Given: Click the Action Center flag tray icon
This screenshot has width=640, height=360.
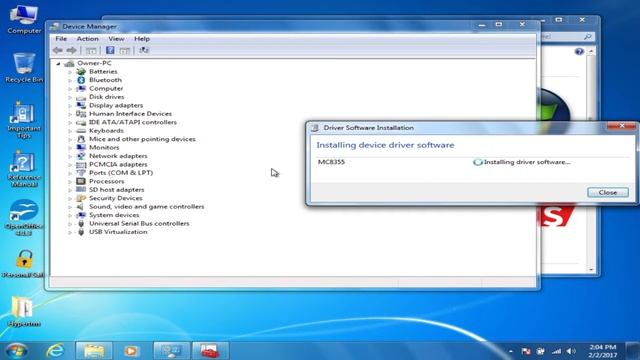Looking at the screenshot, I should (526, 351).
